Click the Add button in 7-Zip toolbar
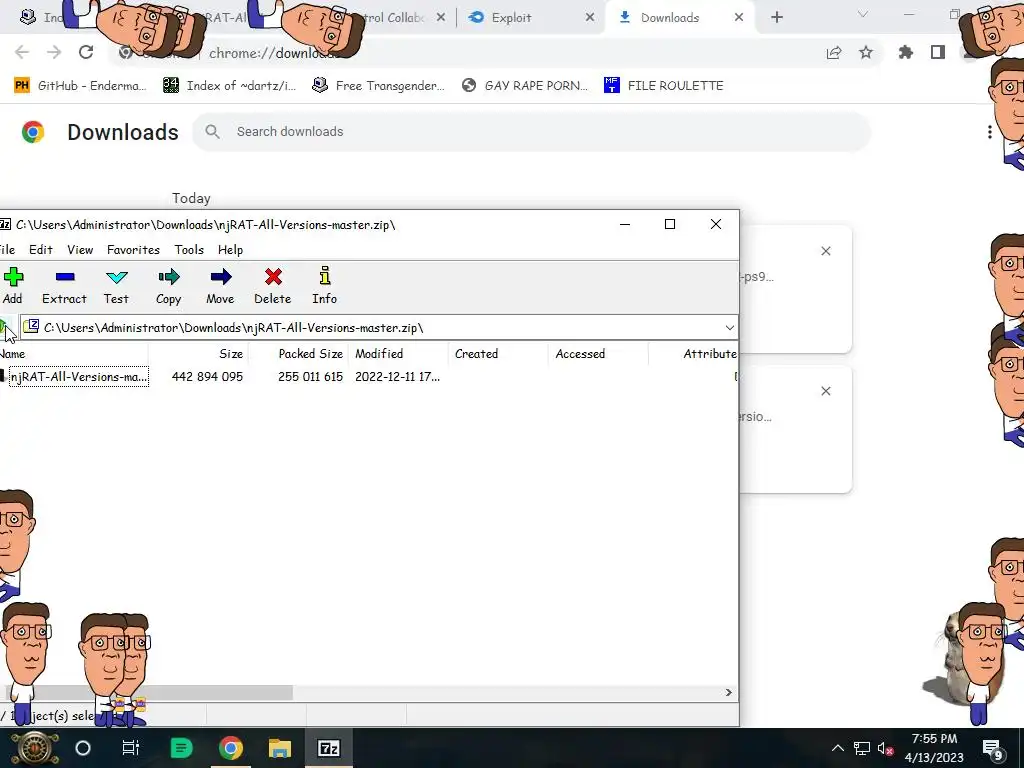 12,286
